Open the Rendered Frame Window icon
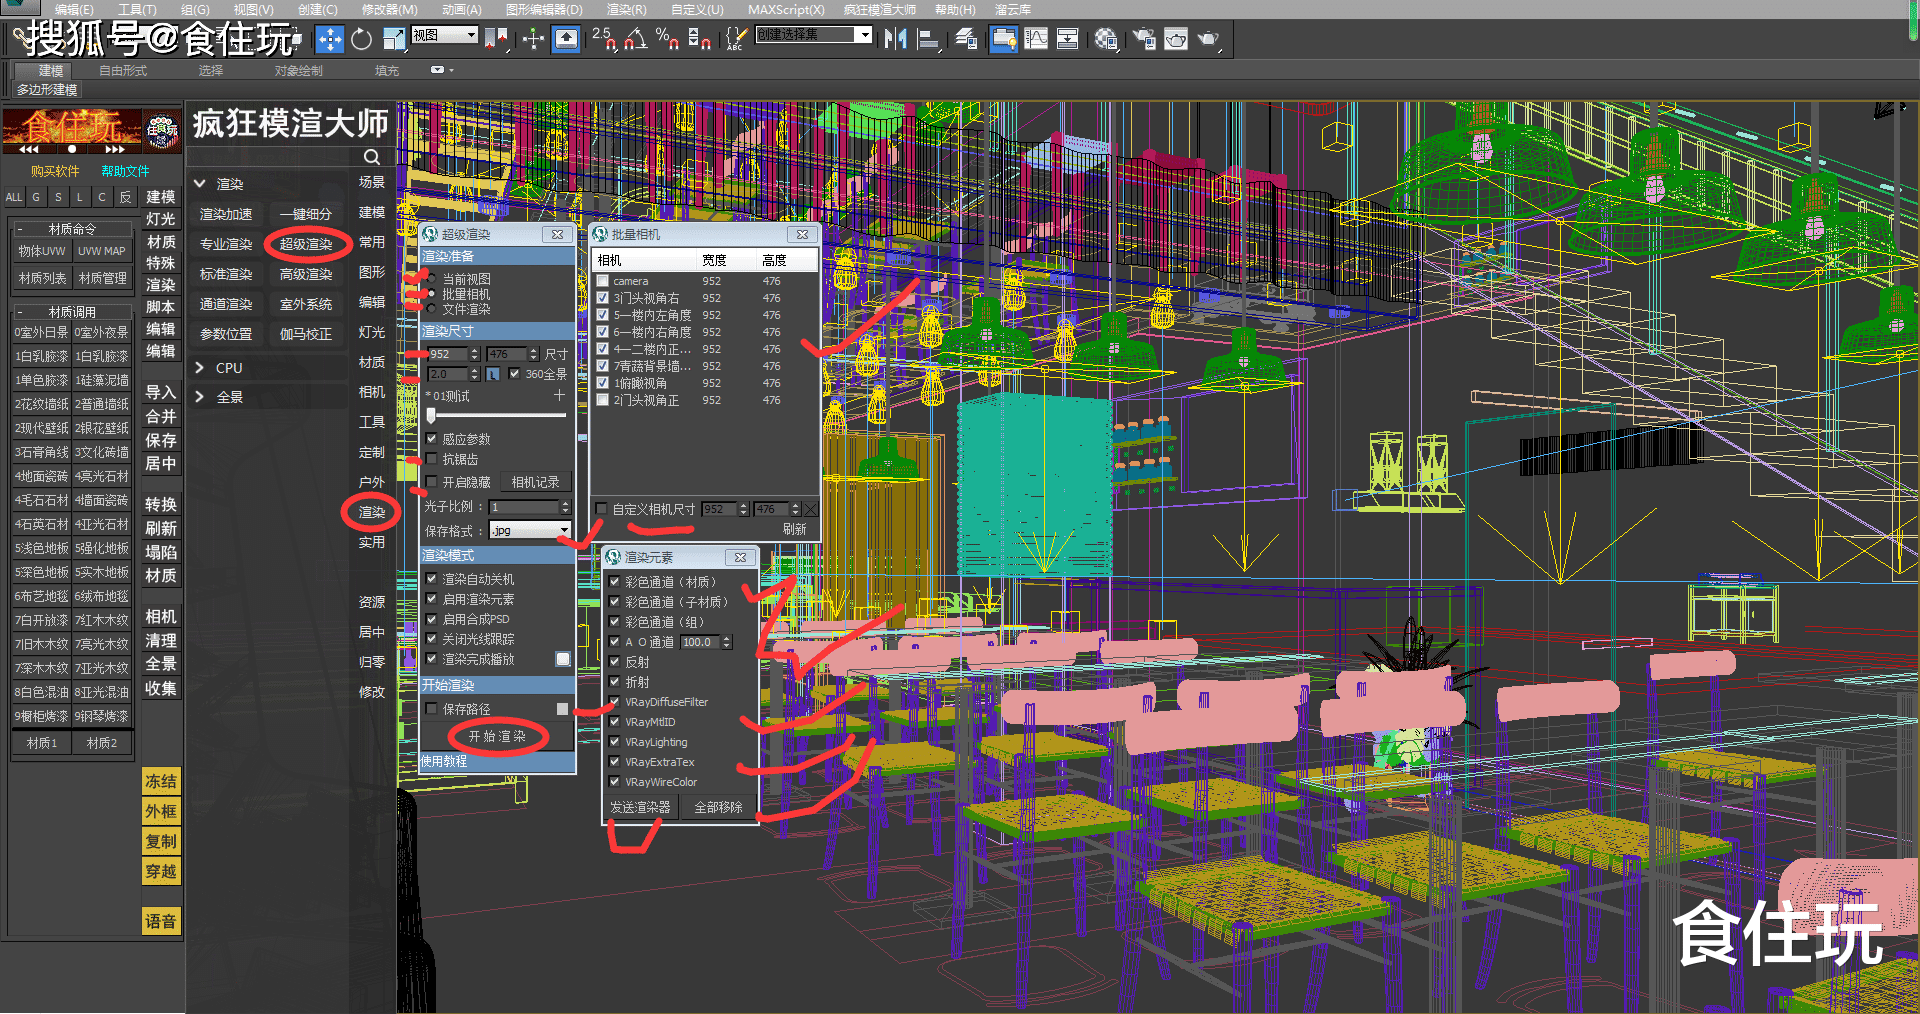 point(1176,39)
